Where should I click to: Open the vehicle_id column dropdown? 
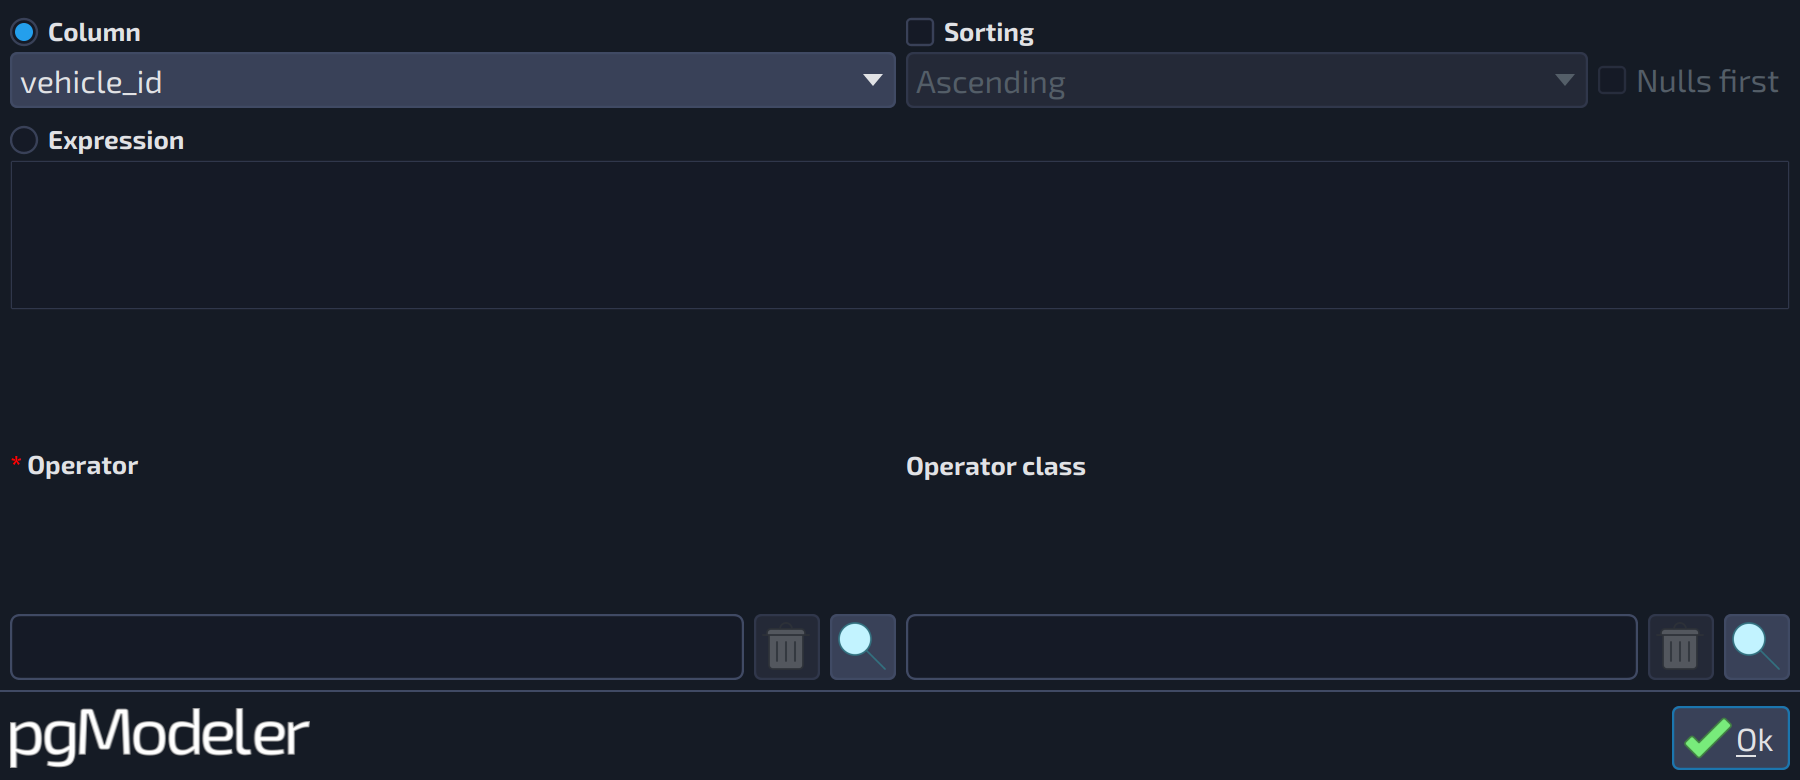click(452, 80)
